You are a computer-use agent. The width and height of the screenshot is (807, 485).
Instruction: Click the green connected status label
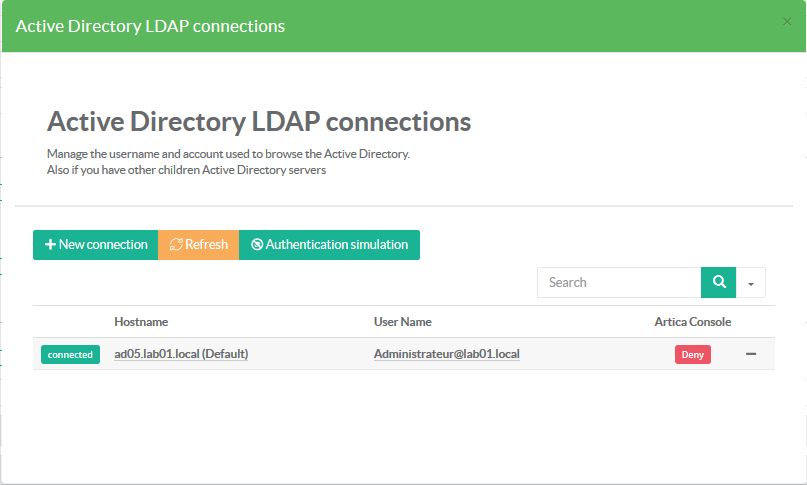click(70, 354)
